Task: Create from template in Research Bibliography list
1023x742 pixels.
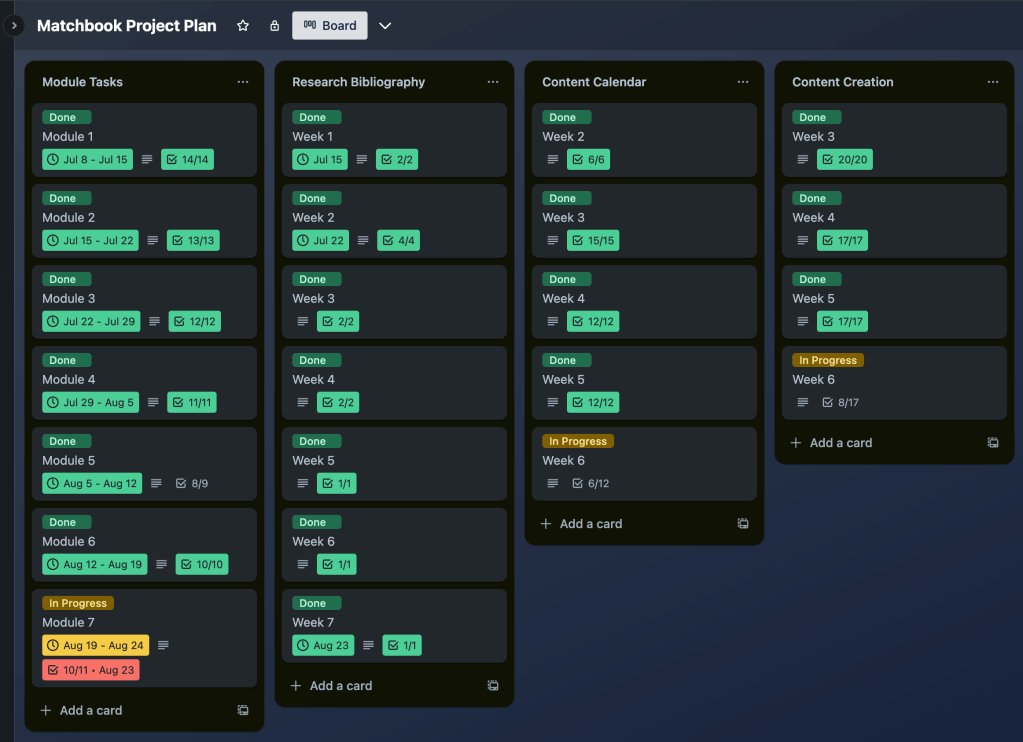Action: tap(493, 685)
